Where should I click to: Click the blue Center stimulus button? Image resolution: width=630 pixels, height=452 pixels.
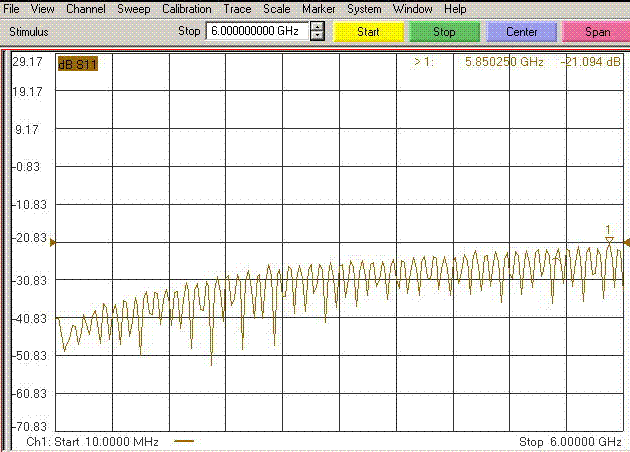pos(522,32)
